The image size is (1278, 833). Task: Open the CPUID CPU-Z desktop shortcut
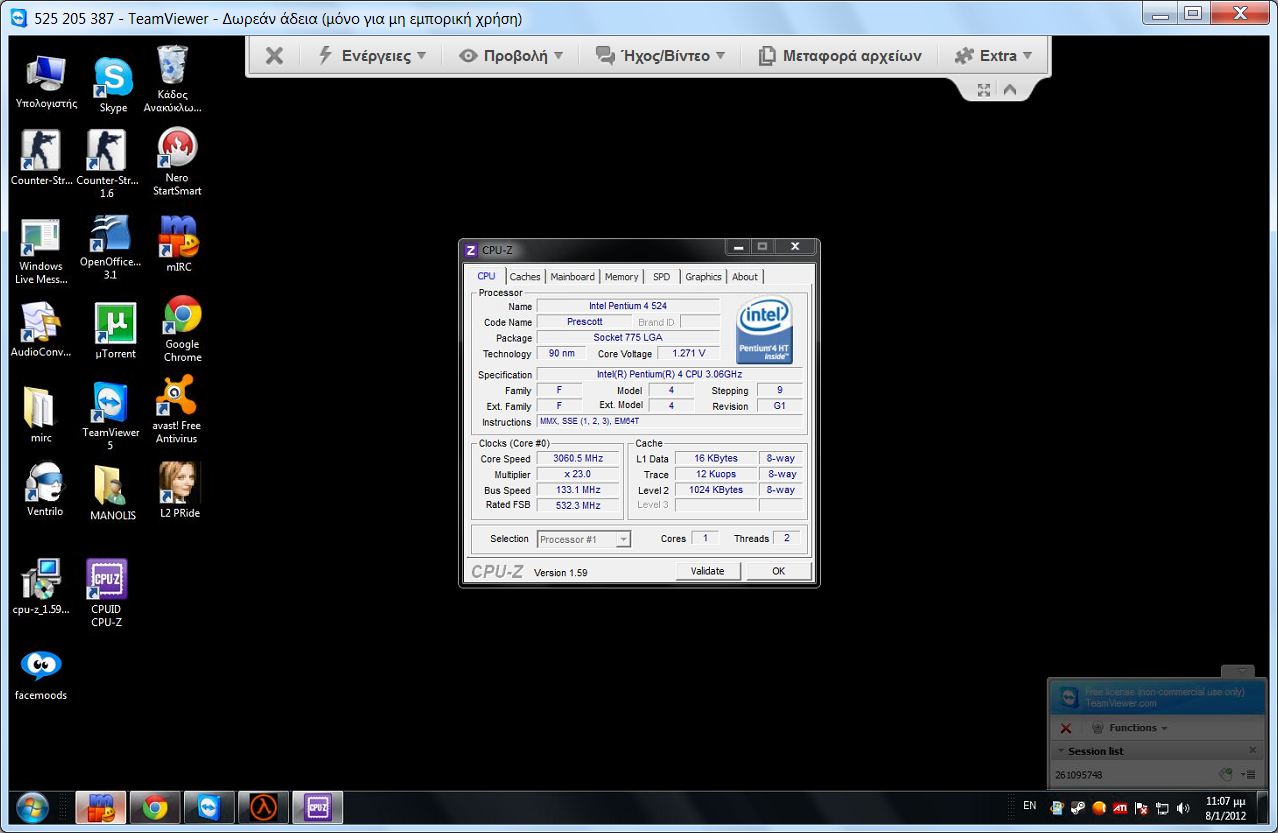(x=106, y=593)
